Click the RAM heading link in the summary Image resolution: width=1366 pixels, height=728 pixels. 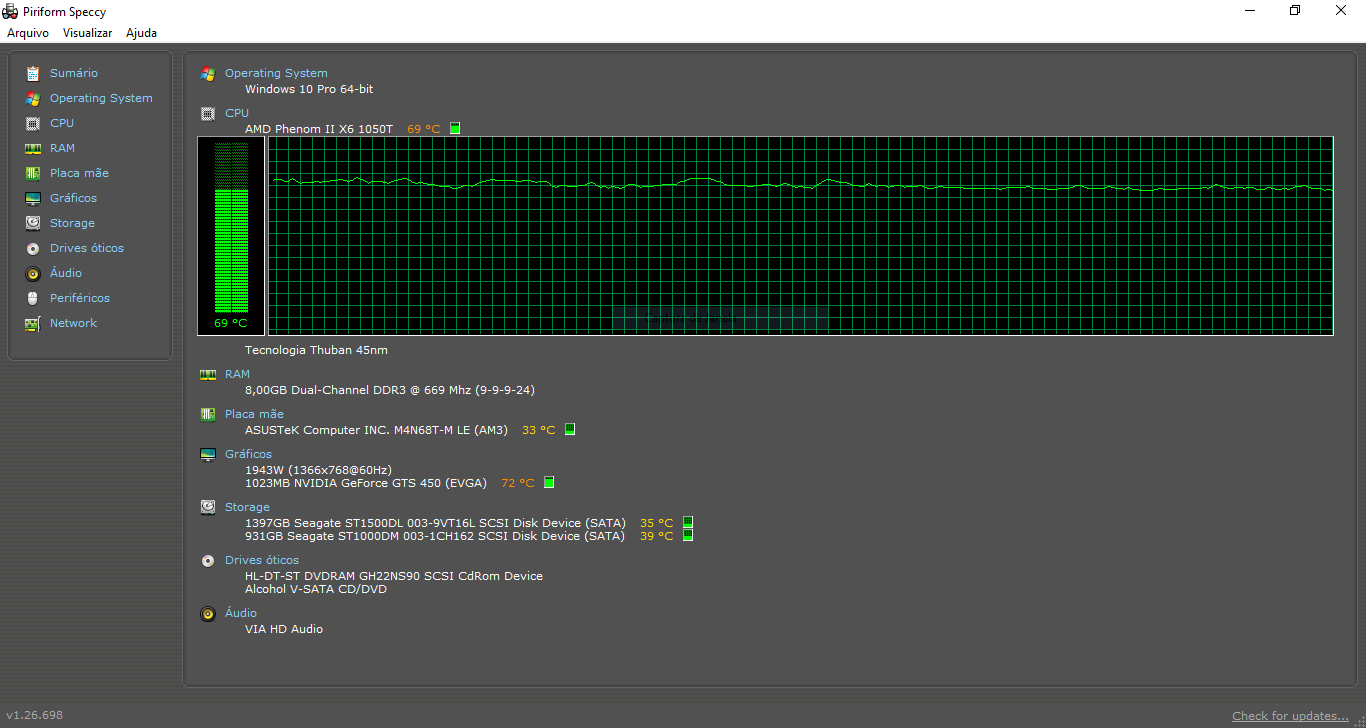(237, 374)
